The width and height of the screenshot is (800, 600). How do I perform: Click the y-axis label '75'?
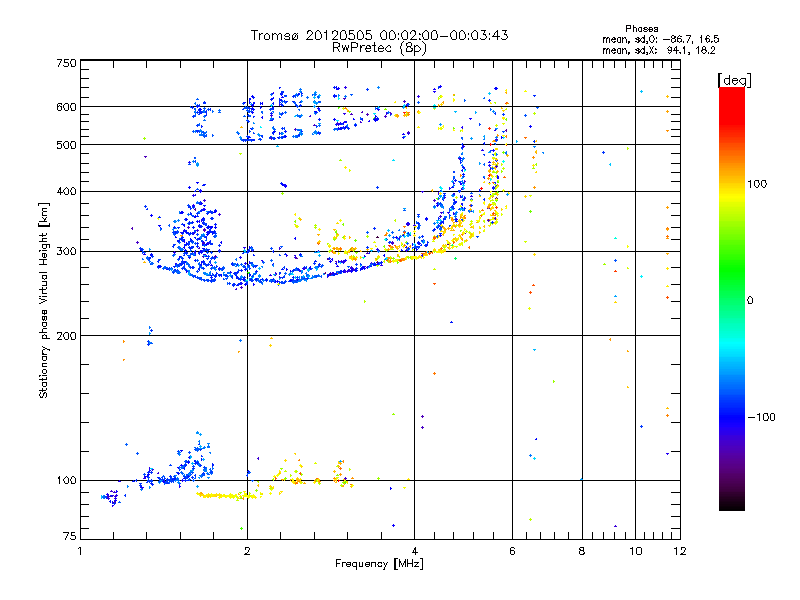[x=70, y=536]
